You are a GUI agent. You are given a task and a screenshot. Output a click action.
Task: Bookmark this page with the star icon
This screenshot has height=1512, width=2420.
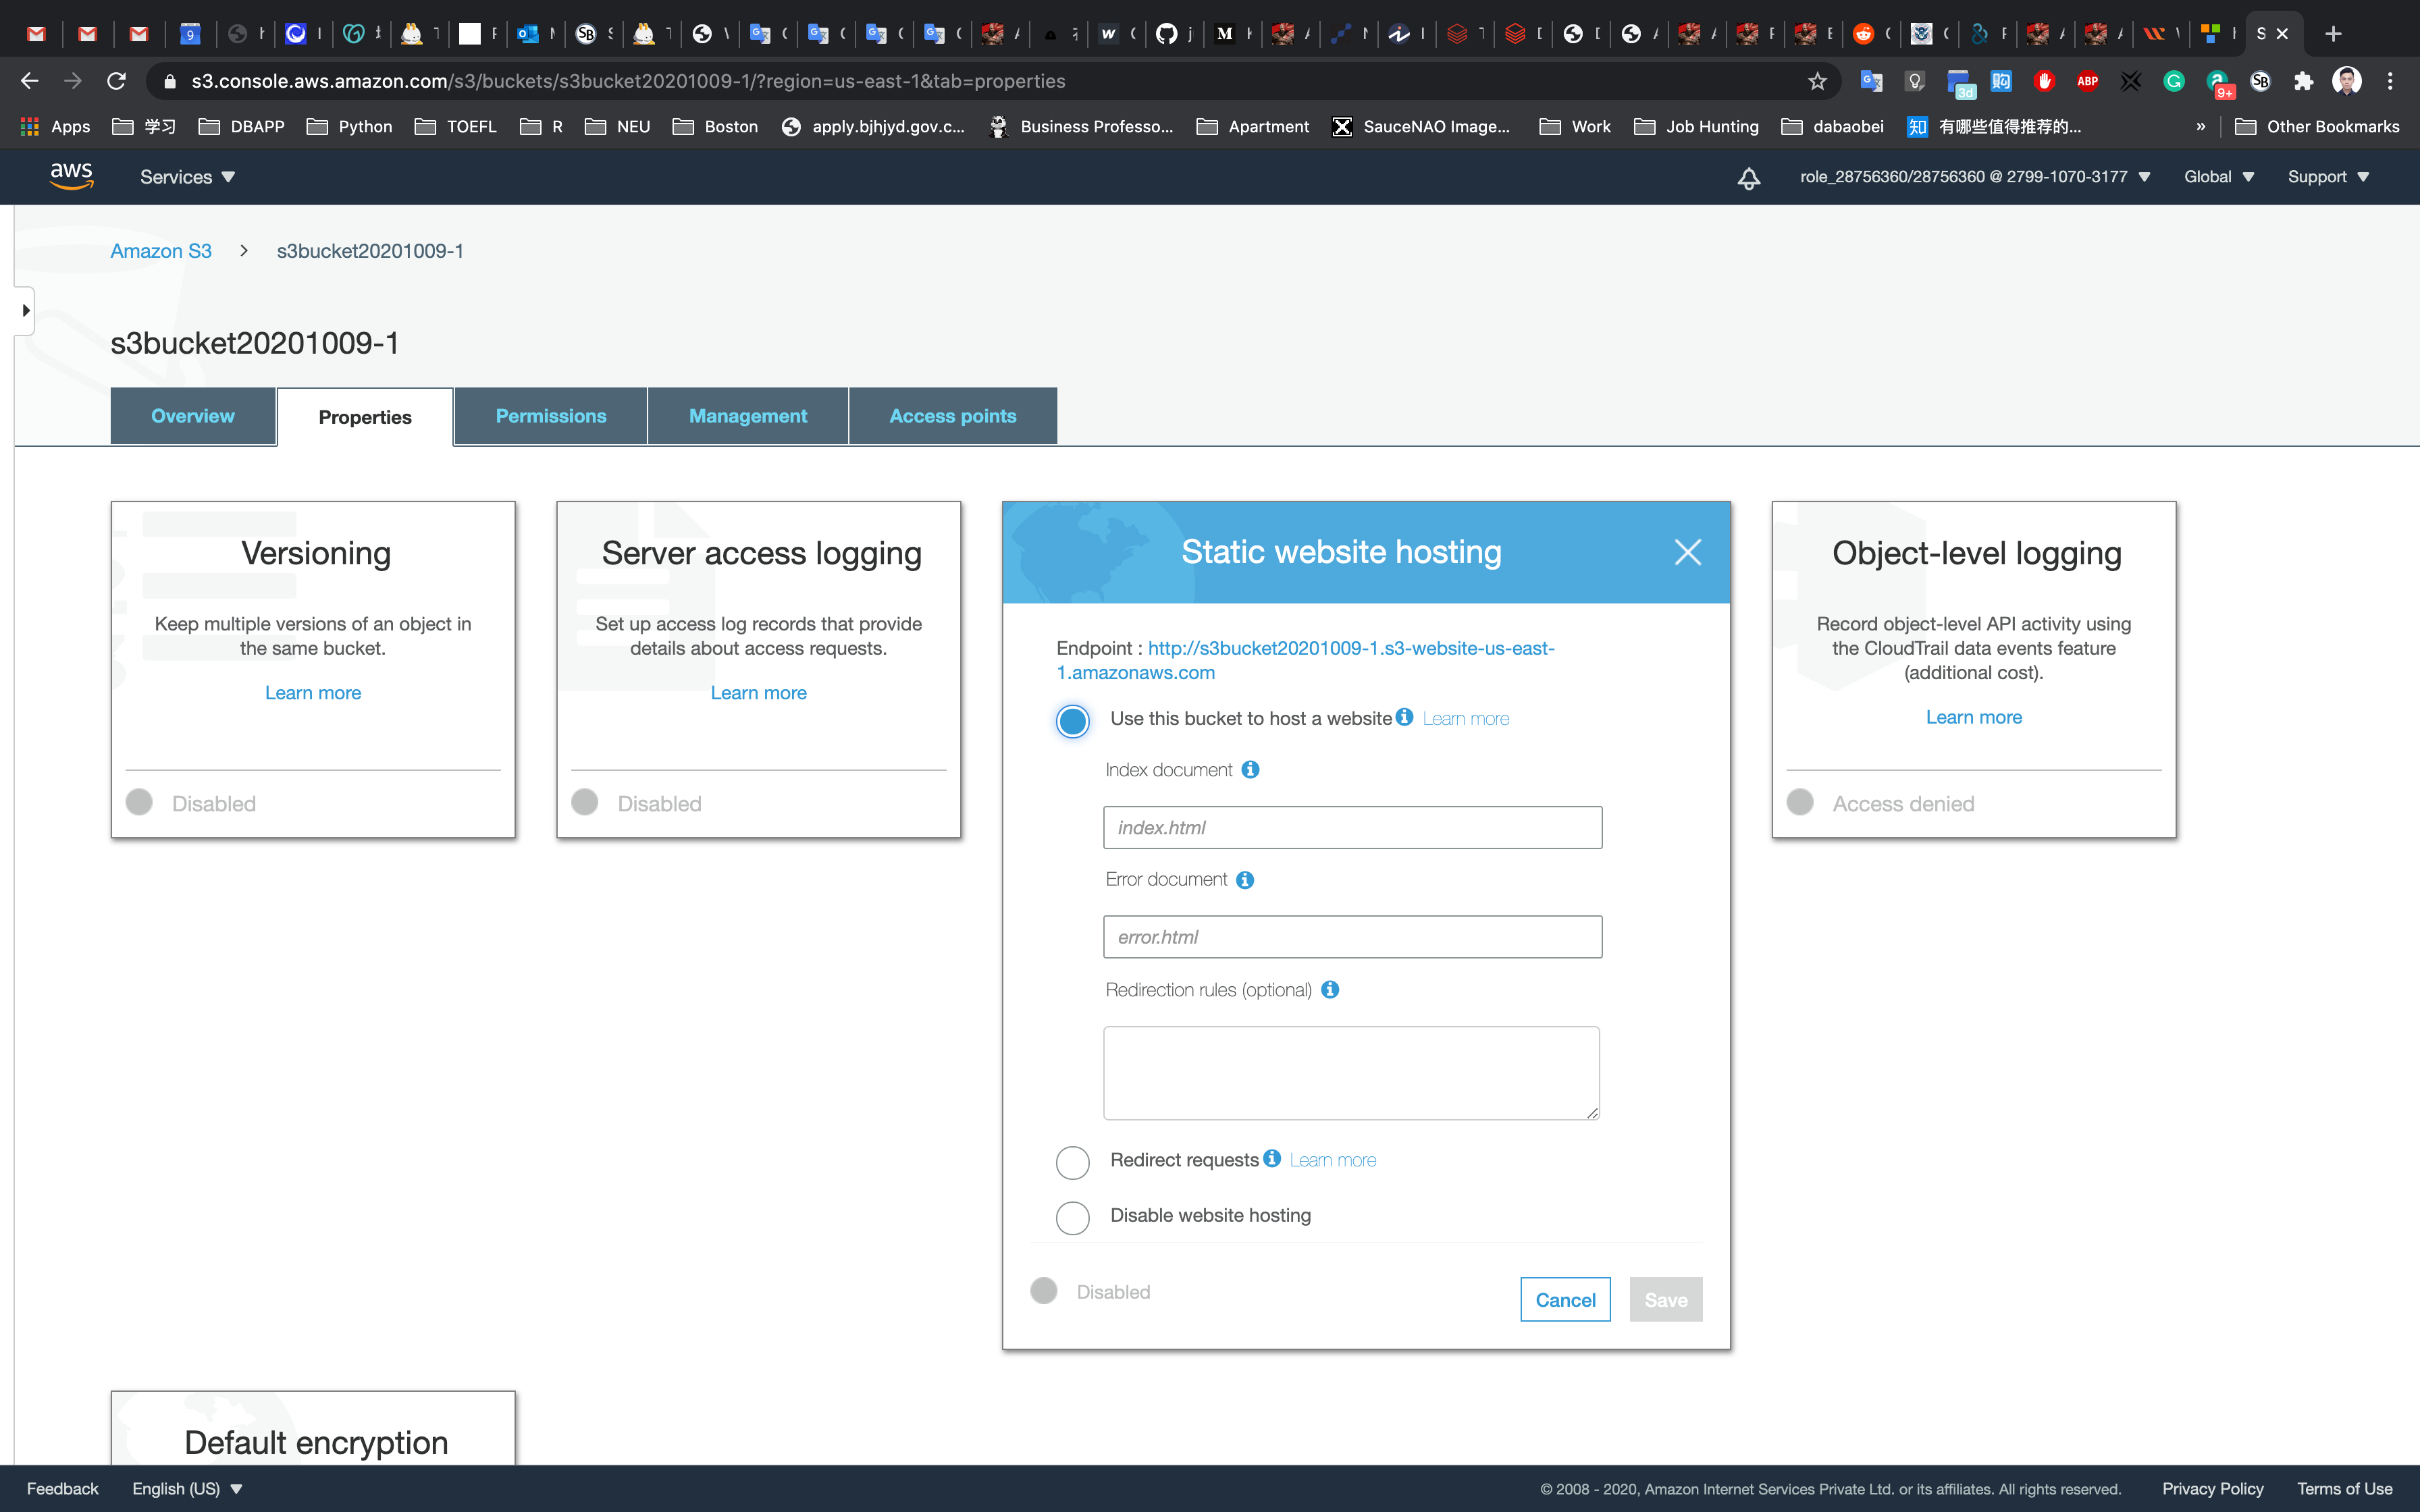click(1817, 81)
